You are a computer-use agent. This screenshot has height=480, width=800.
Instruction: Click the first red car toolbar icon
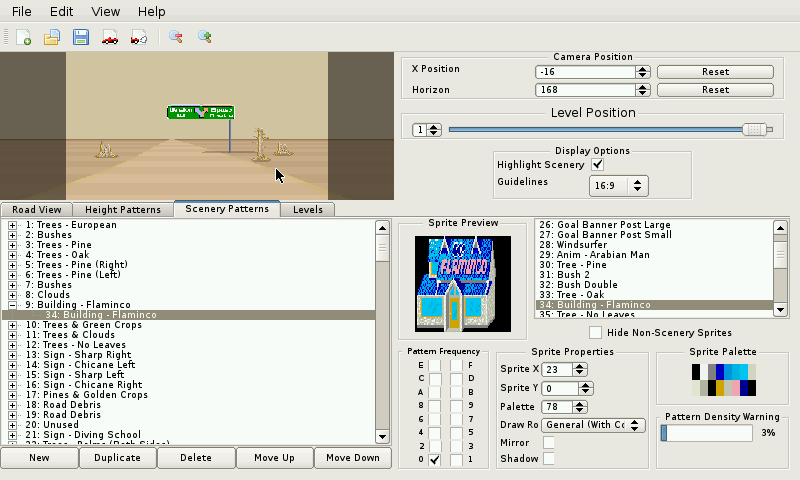111,37
